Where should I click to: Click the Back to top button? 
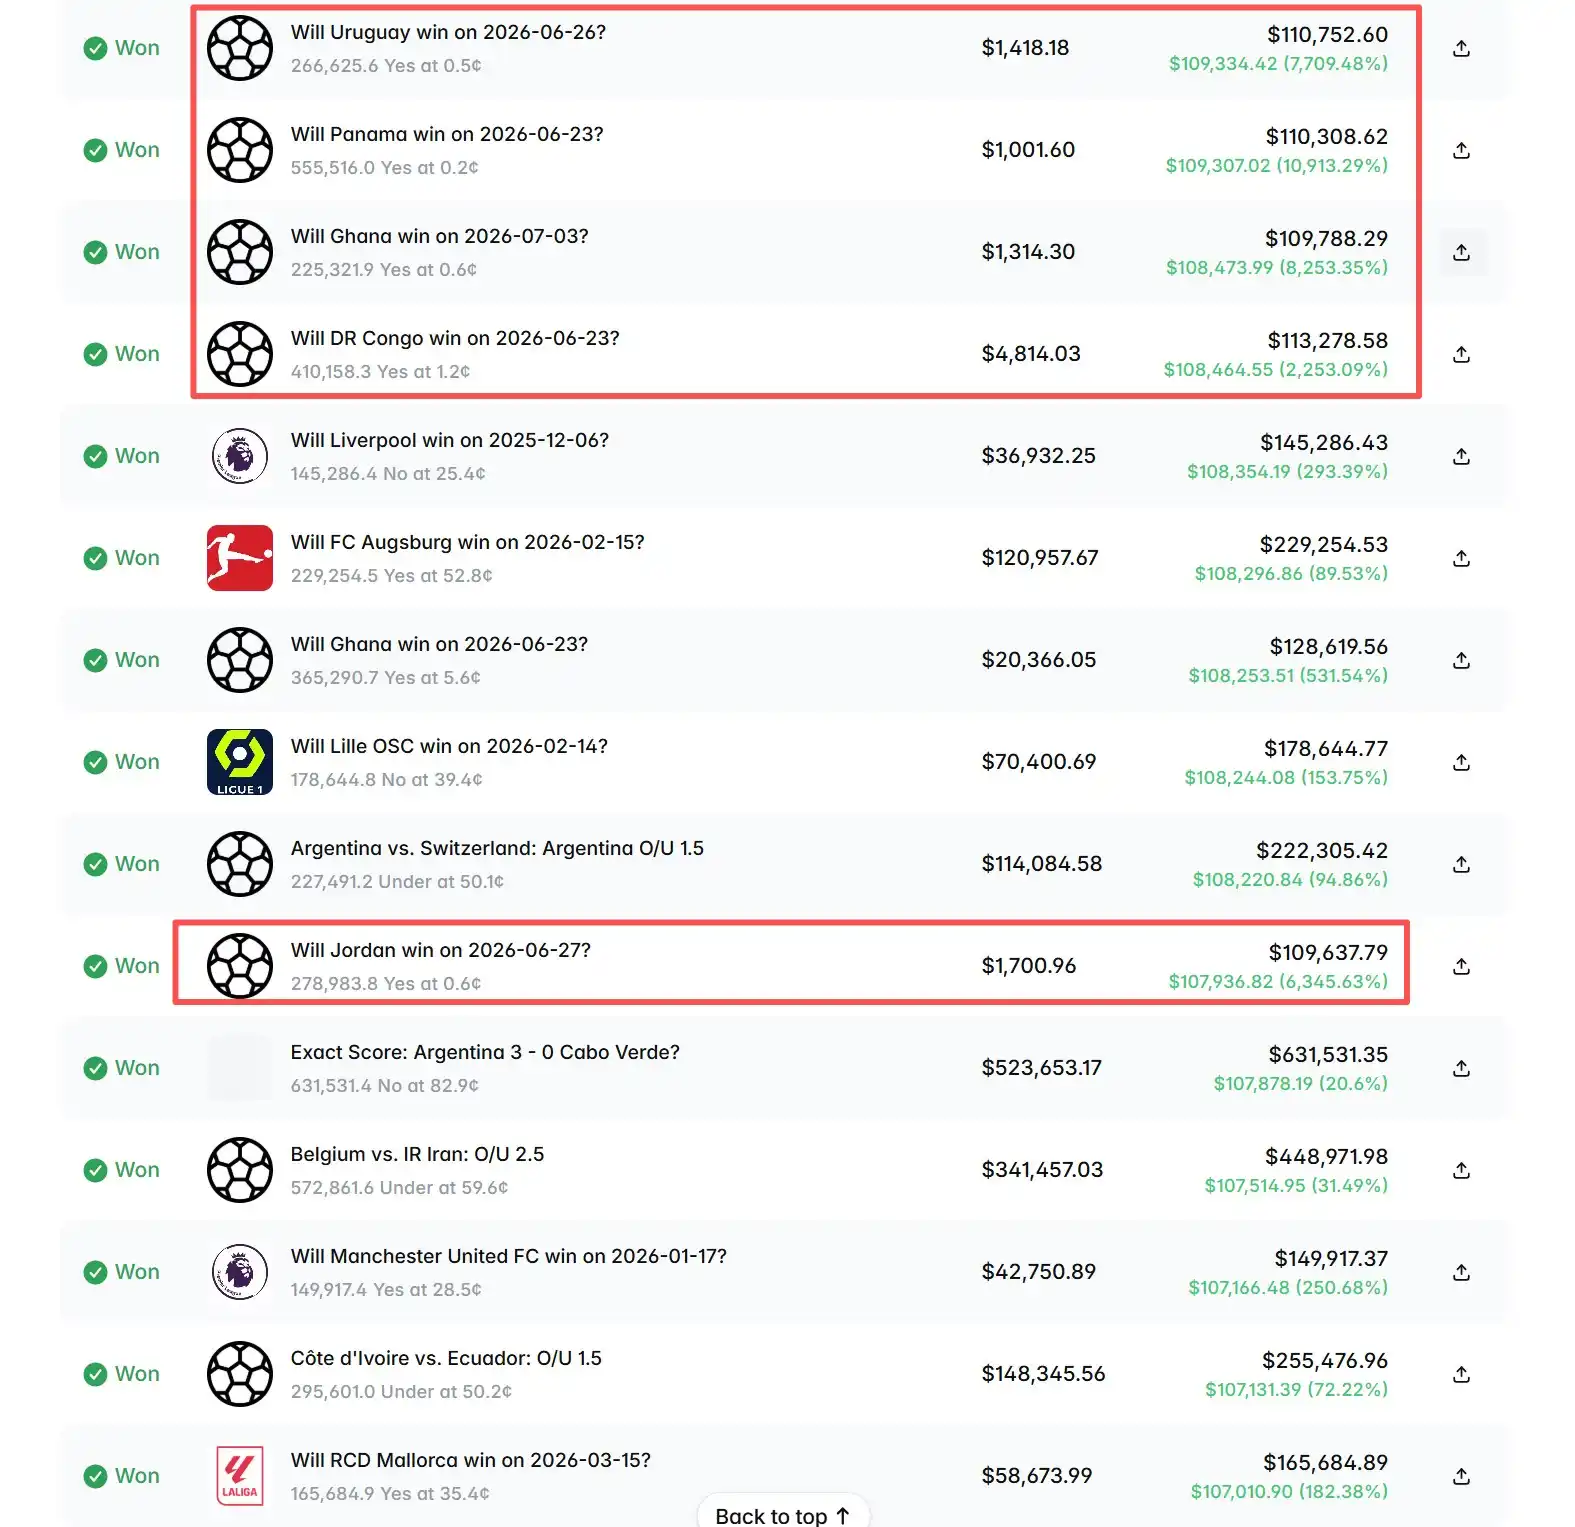coord(783,1514)
